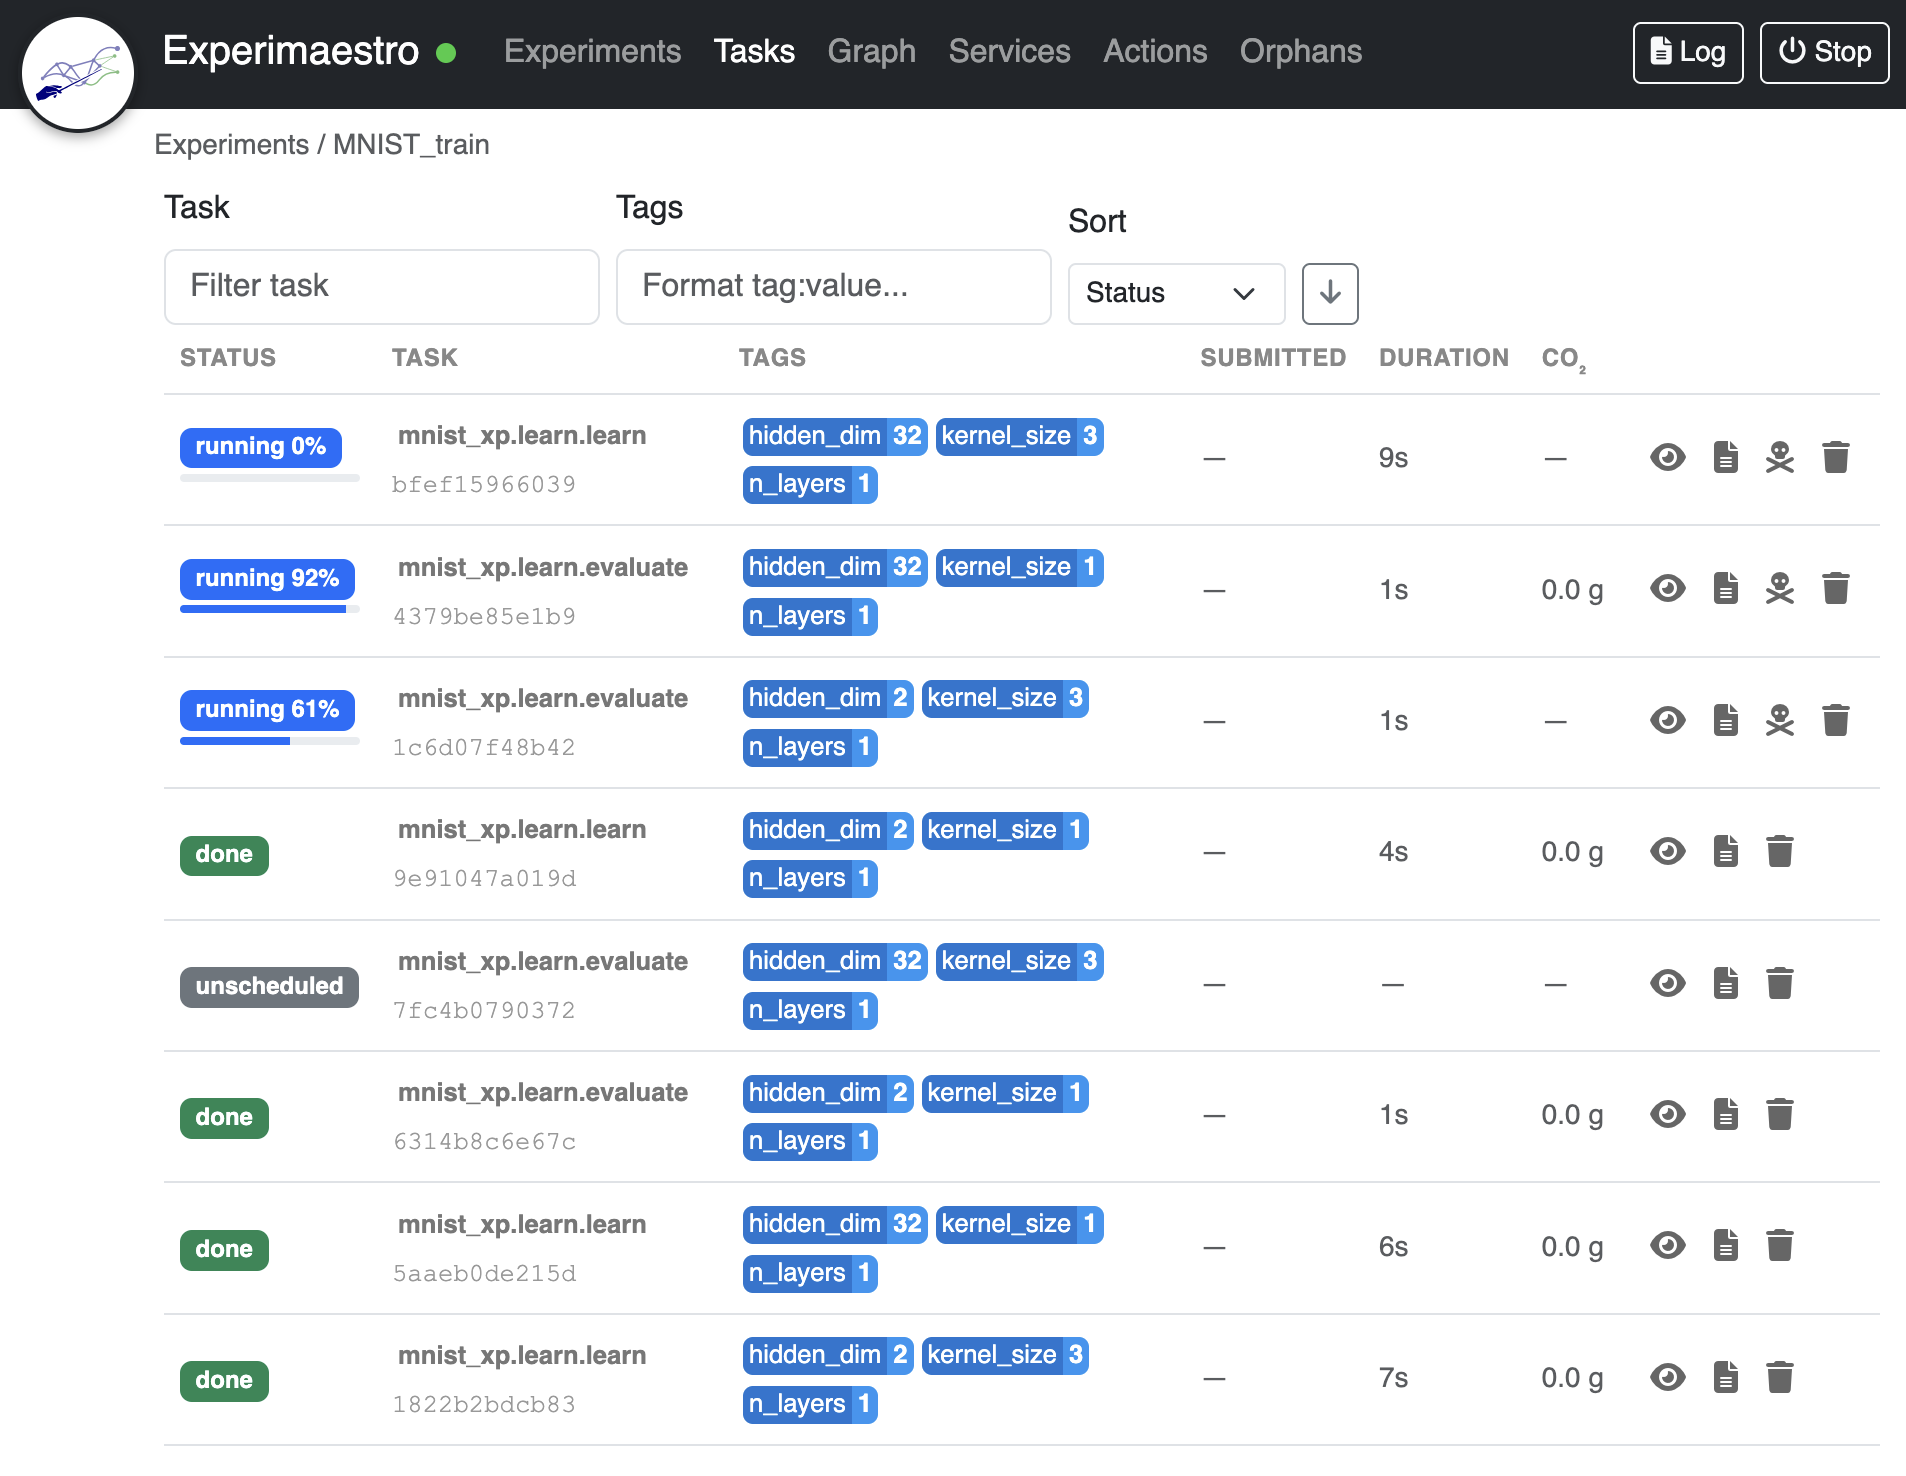
Task: Delete task bfef15966039 with trash icon
Action: (x=1835, y=458)
